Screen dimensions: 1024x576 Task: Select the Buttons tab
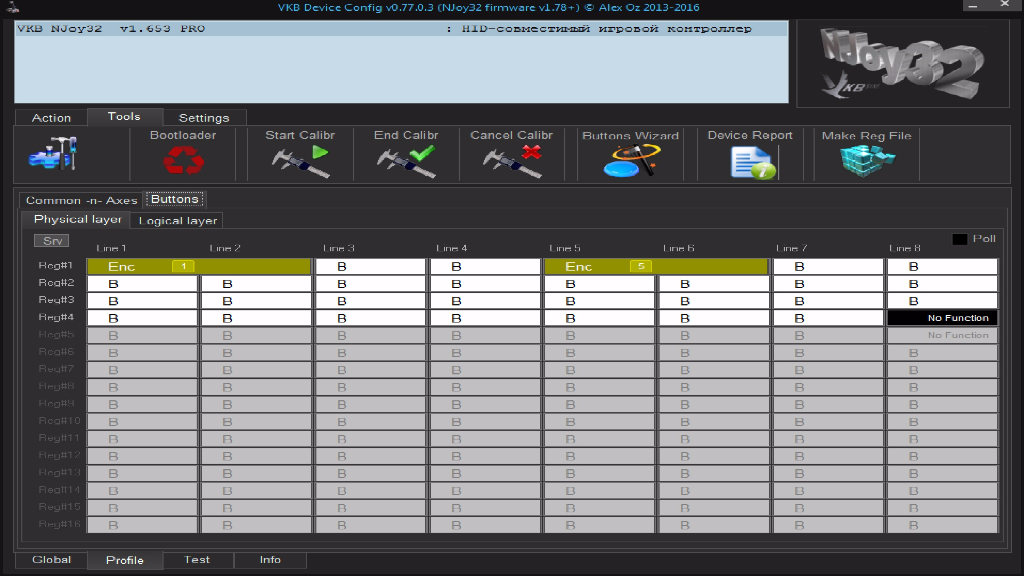[174, 199]
